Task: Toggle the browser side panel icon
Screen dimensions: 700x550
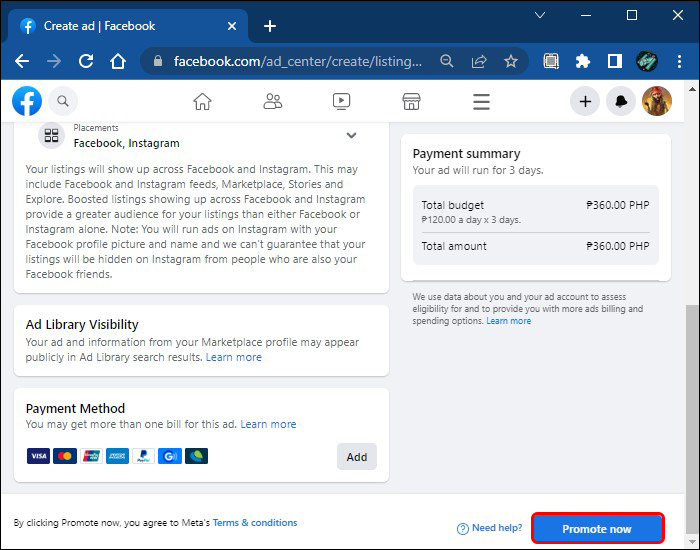Action: point(615,61)
